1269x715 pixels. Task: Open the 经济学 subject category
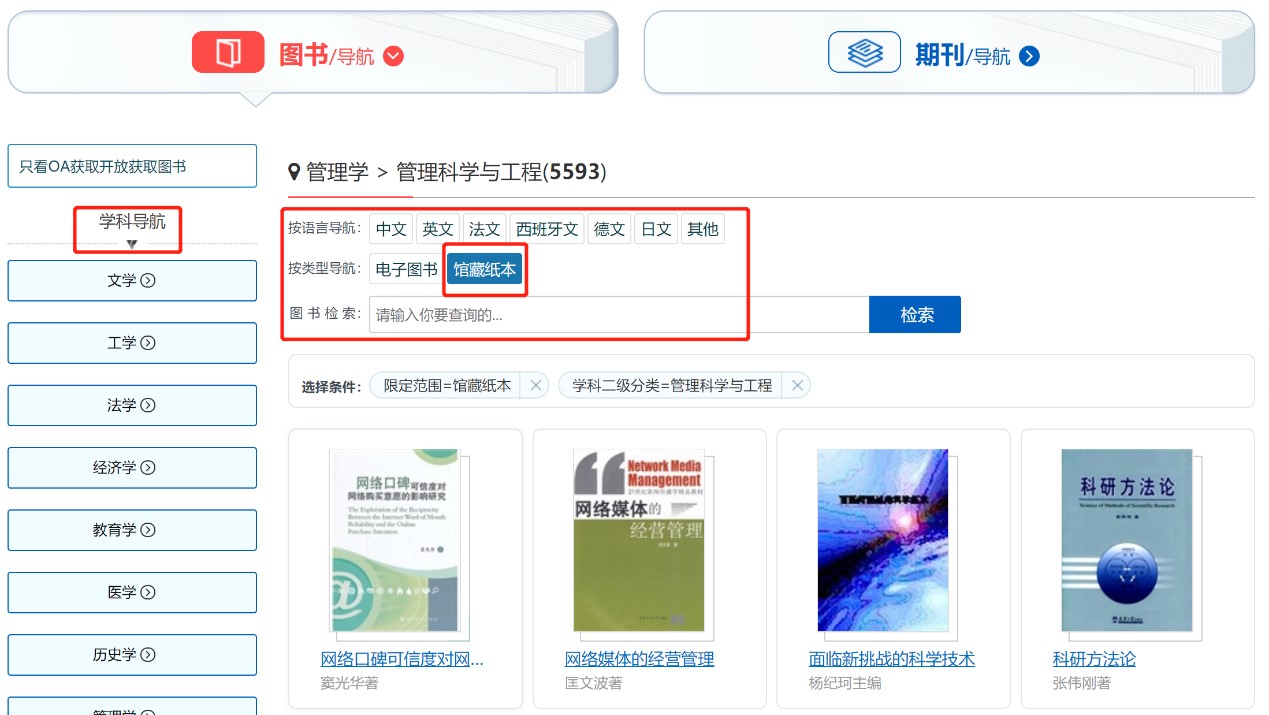tap(132, 467)
